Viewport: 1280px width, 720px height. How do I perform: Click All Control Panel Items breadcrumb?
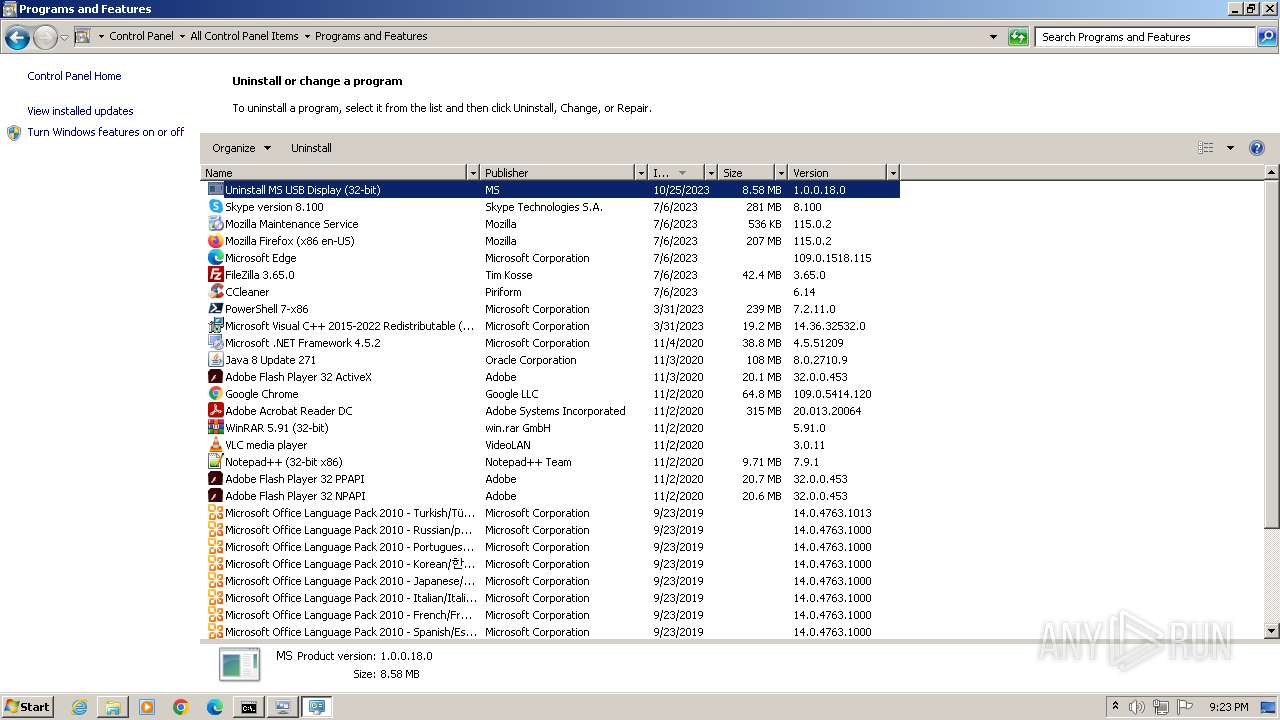coord(244,36)
